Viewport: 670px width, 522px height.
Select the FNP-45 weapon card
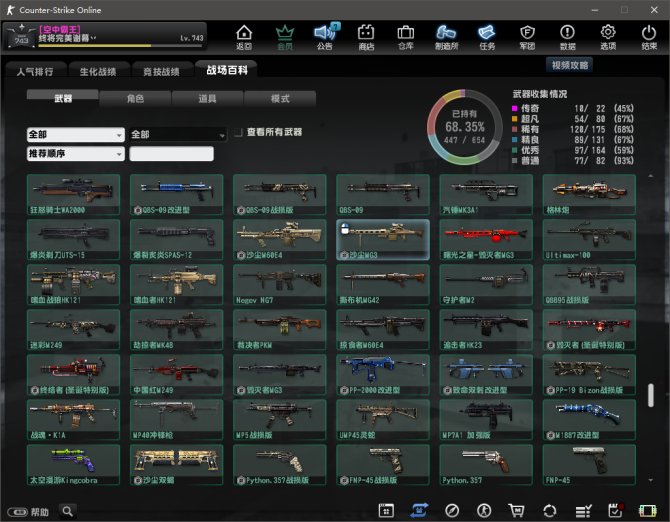[589, 465]
